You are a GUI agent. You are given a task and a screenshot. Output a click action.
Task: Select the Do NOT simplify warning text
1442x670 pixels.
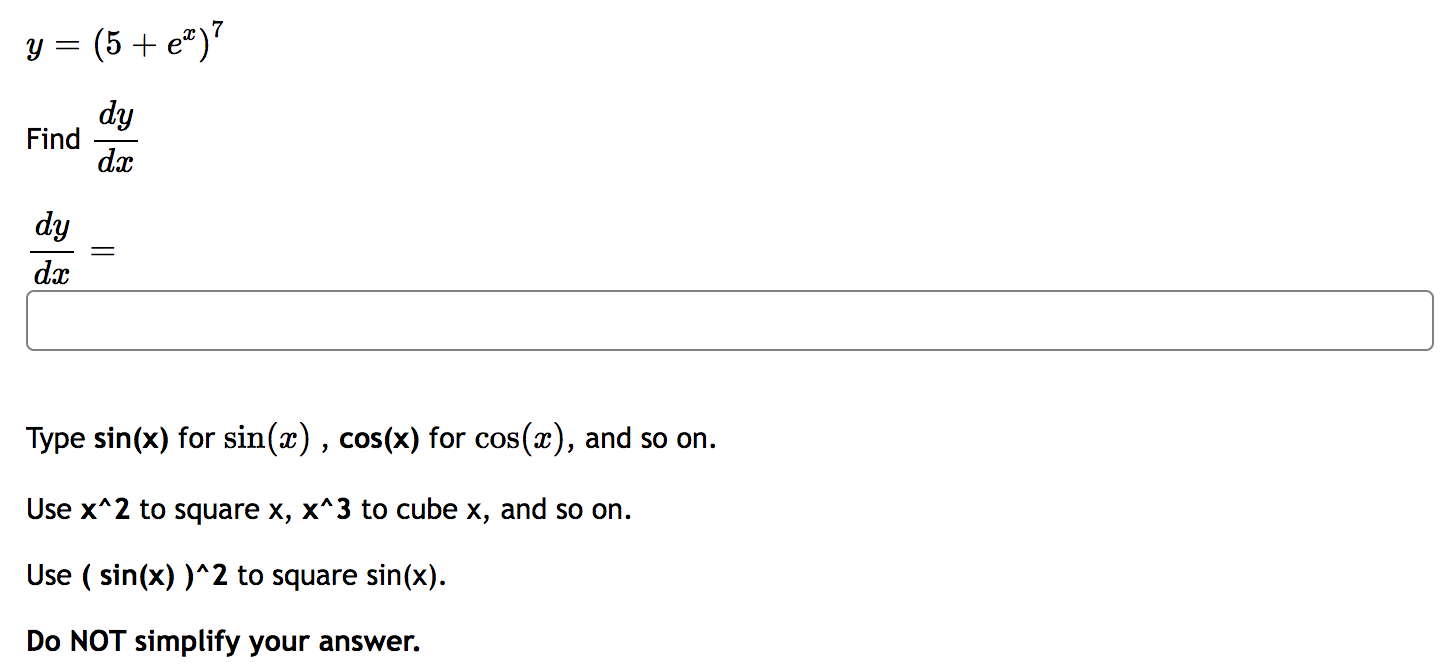click(220, 641)
